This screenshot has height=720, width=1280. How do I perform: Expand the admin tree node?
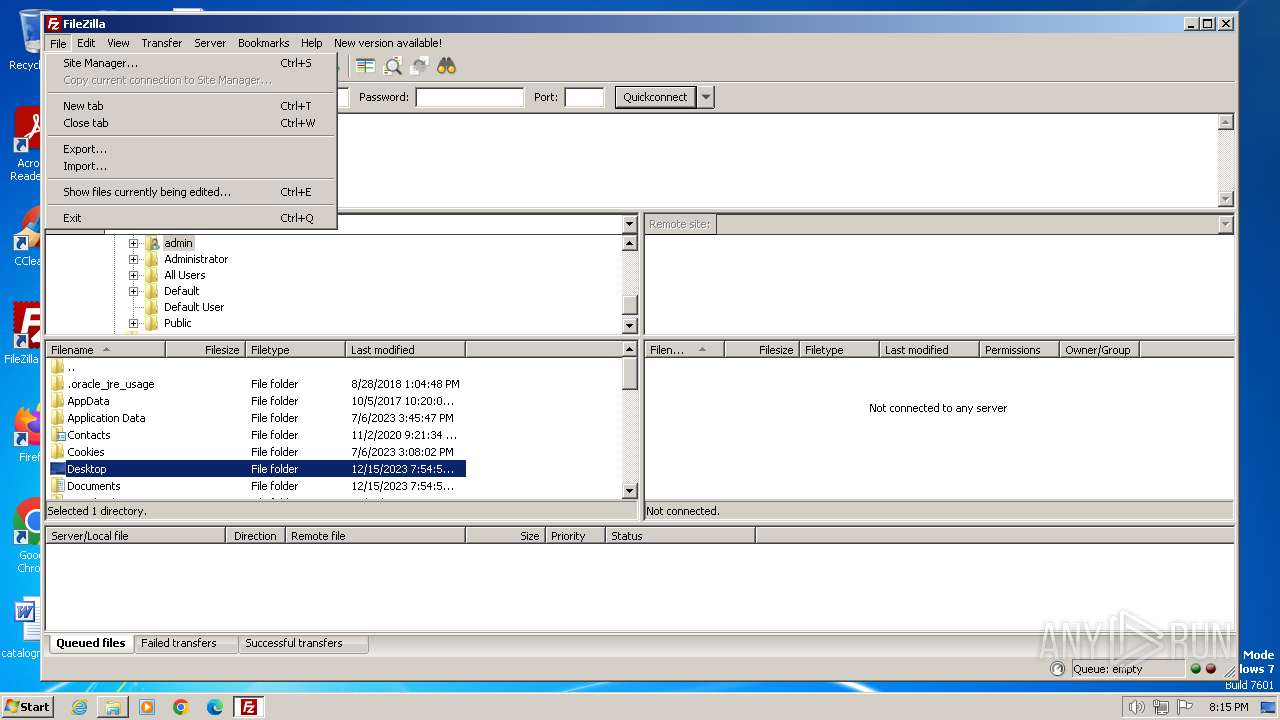(133, 243)
